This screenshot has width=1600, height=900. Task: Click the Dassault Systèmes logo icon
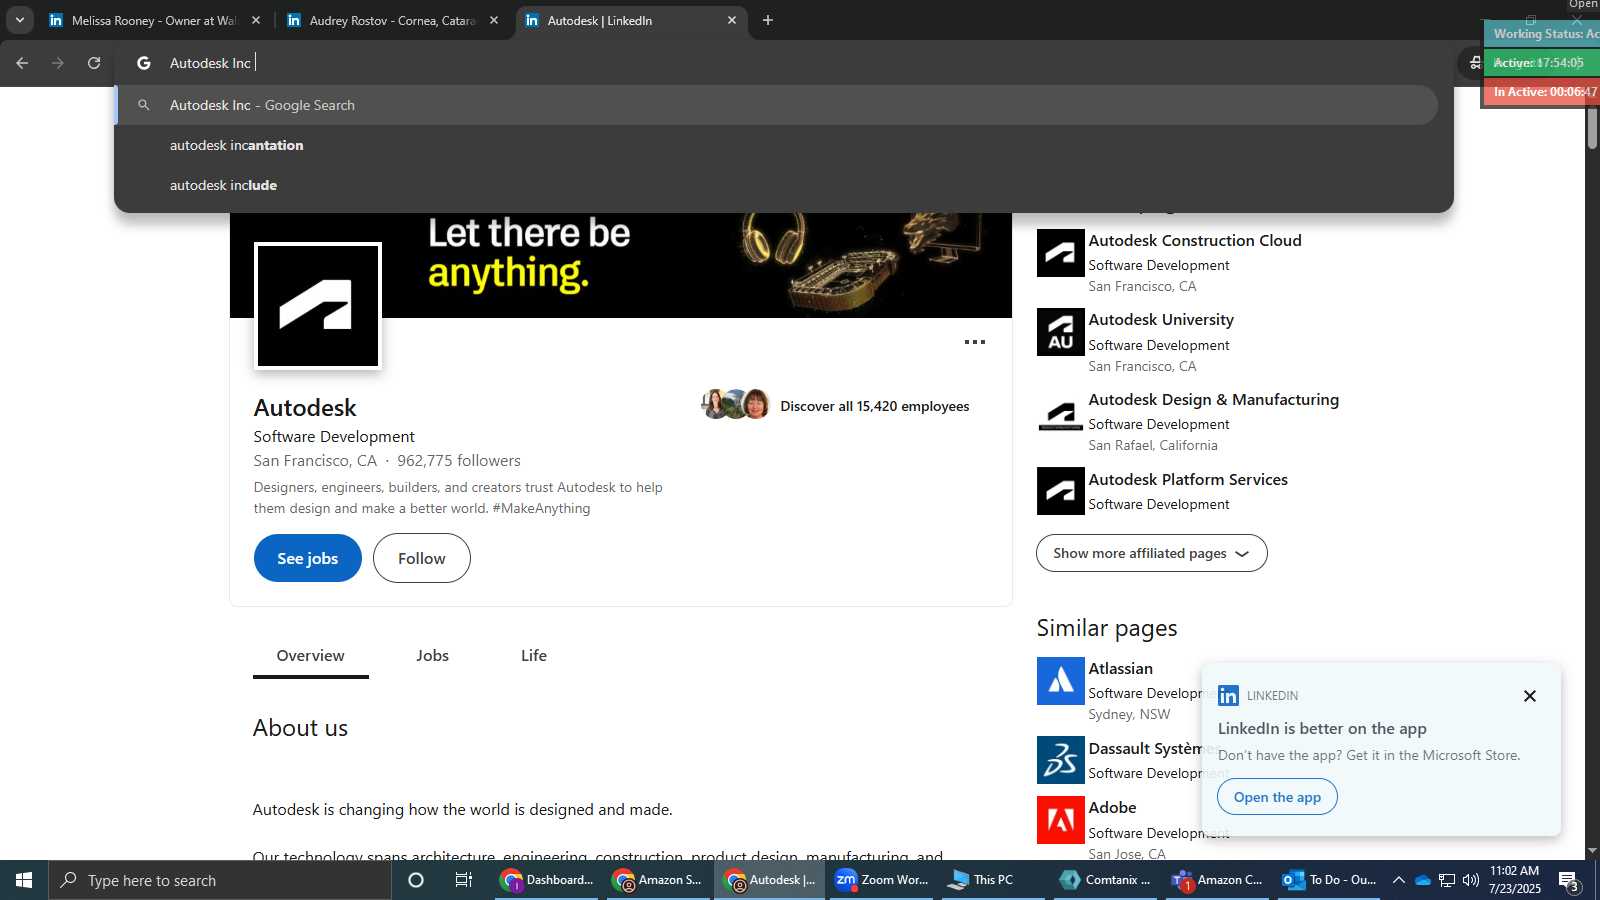point(1061,760)
